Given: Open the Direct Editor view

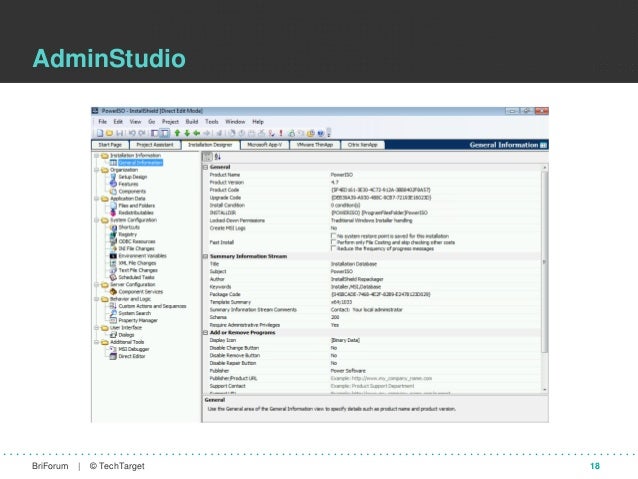Looking at the screenshot, I should 131,357.
